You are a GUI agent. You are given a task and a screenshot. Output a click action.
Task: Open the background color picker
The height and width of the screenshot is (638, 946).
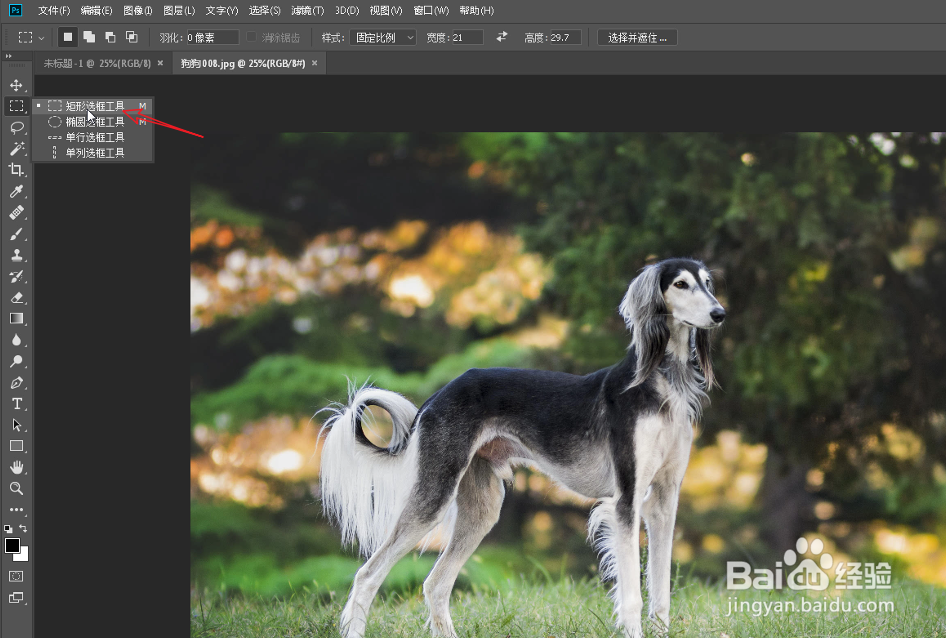tap(24, 555)
